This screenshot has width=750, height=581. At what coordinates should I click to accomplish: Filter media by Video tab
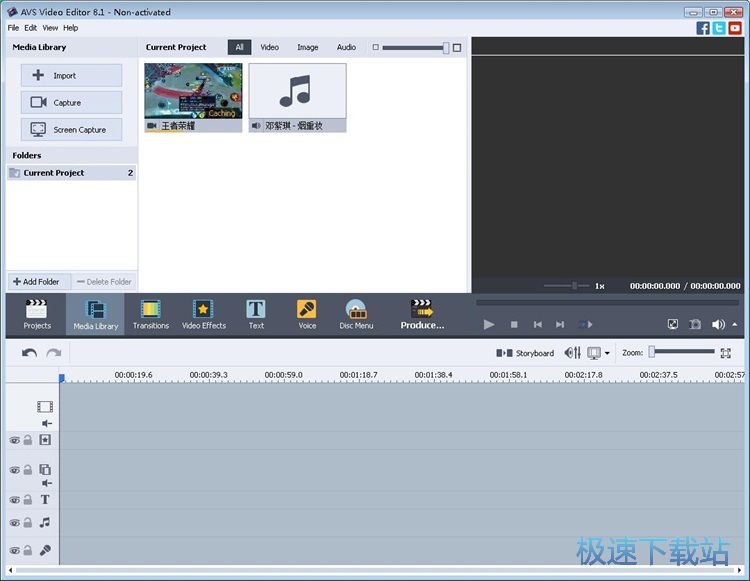point(269,47)
